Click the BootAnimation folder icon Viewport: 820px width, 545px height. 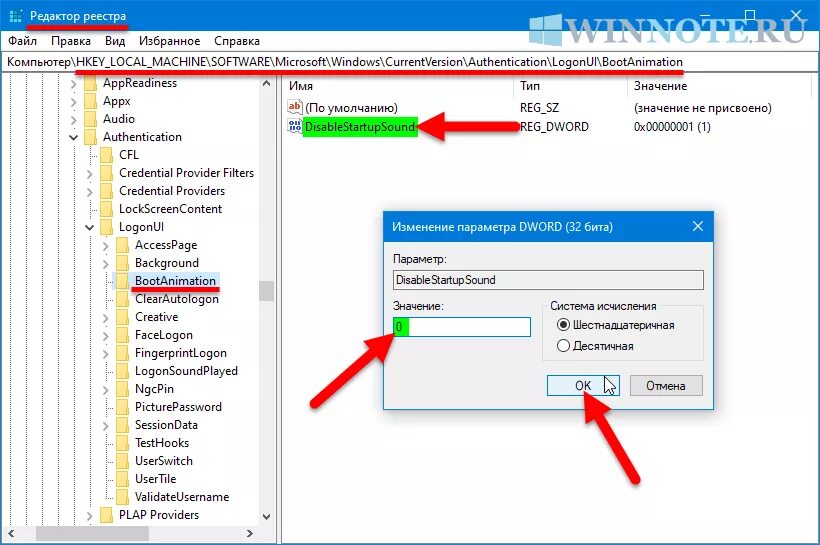click(122, 281)
